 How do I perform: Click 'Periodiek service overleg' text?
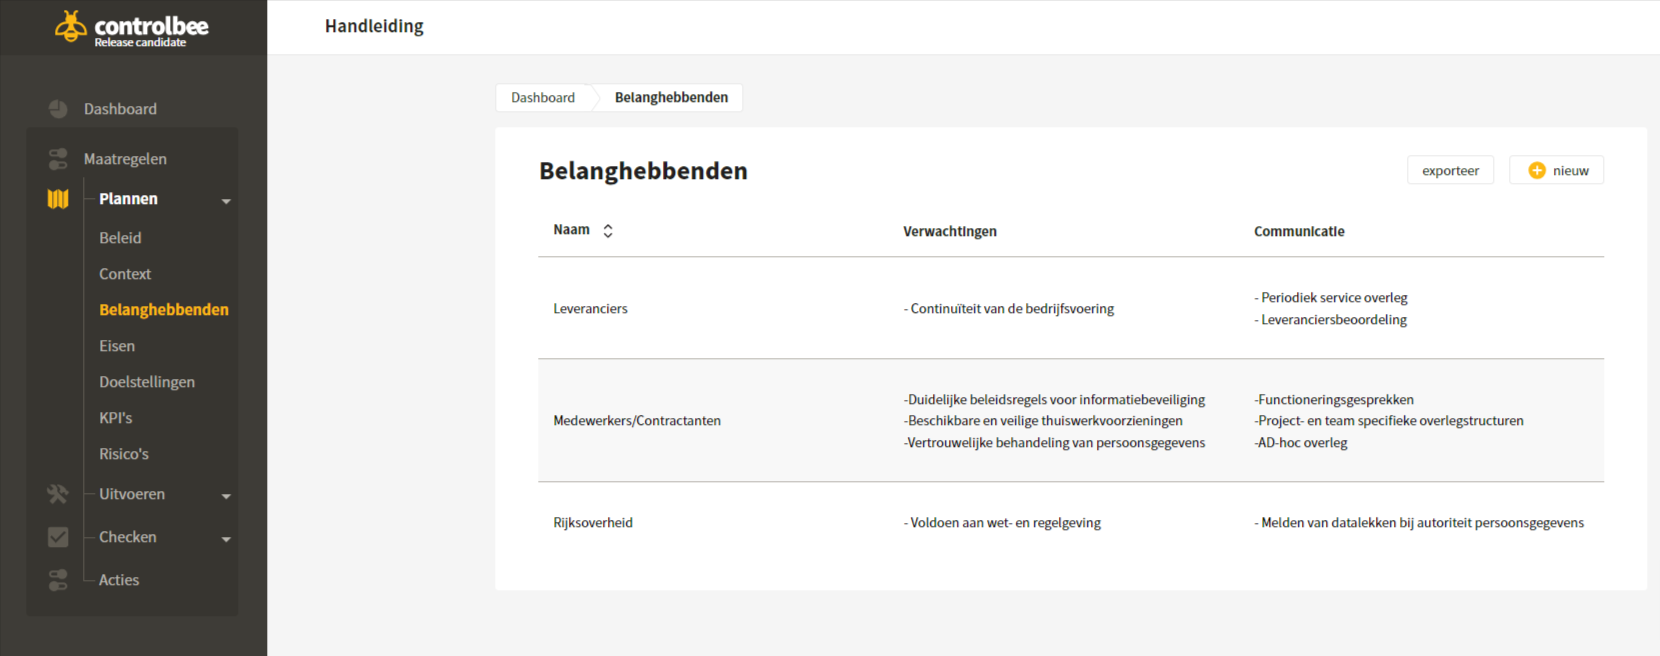1331,298
